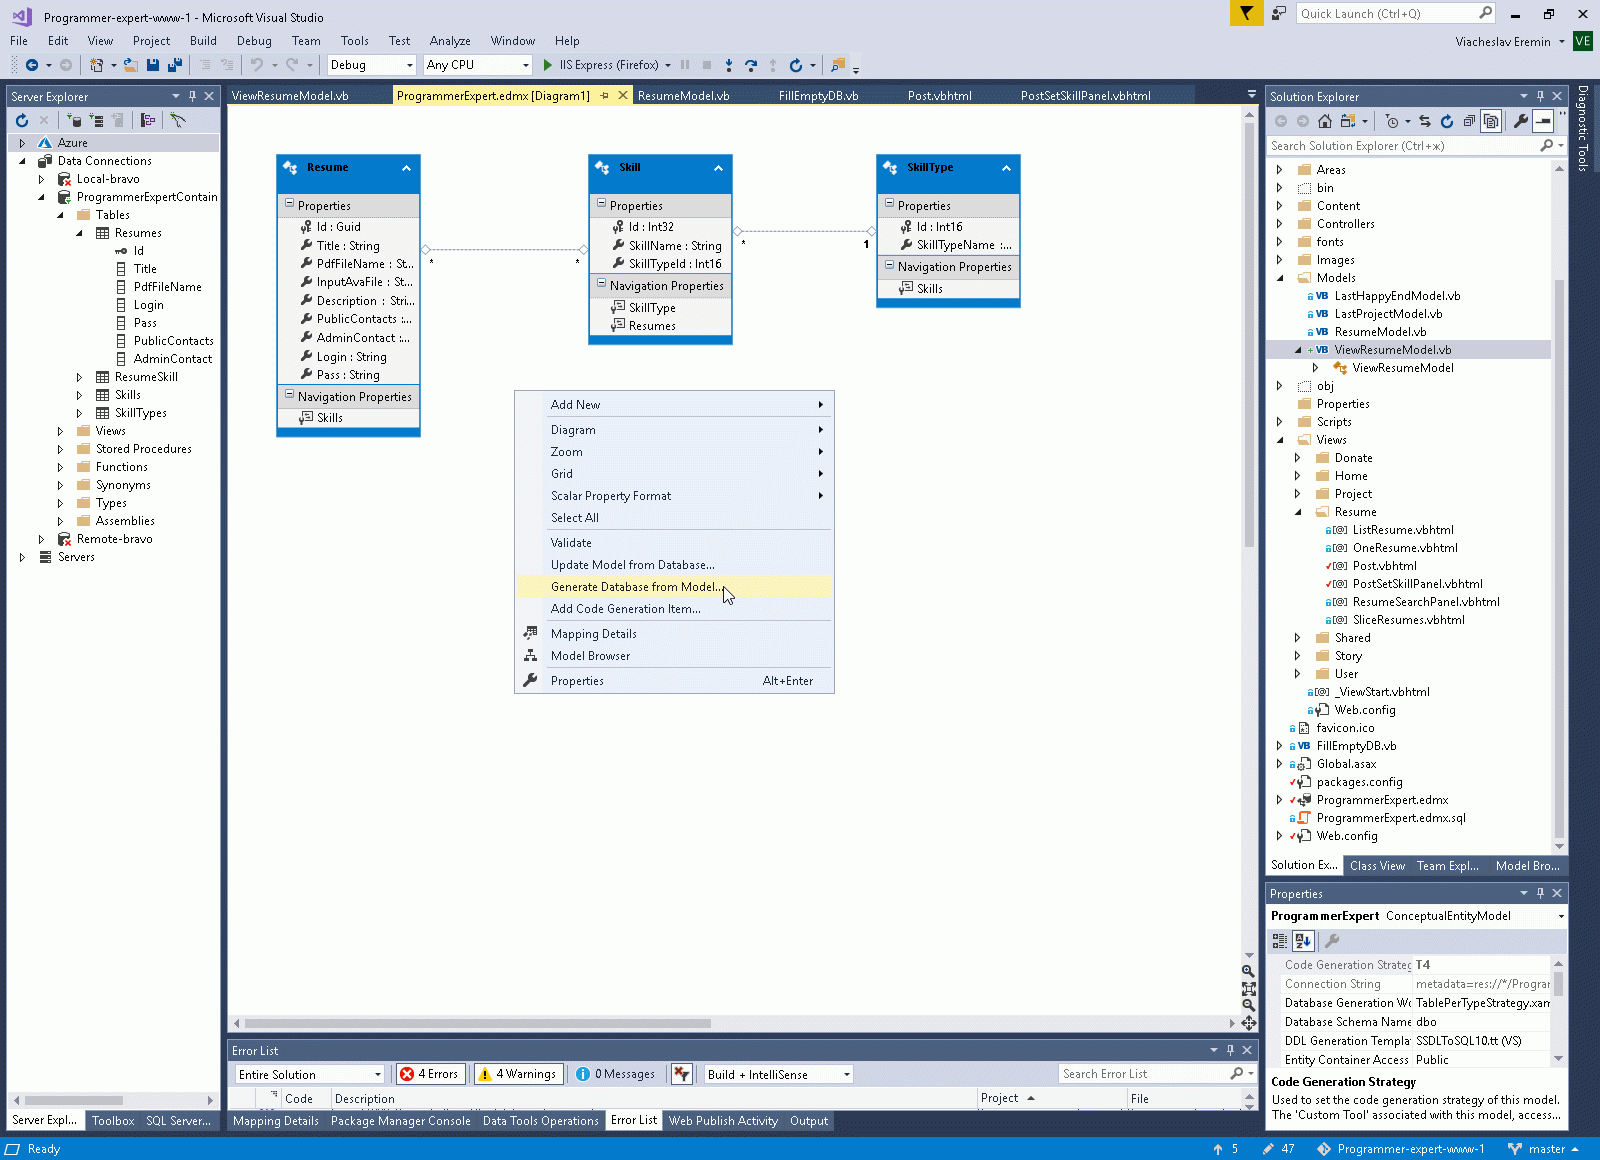The height and width of the screenshot is (1160, 1600).
Task: Toggle Categorized view in Properties panel
Action: (1280, 941)
